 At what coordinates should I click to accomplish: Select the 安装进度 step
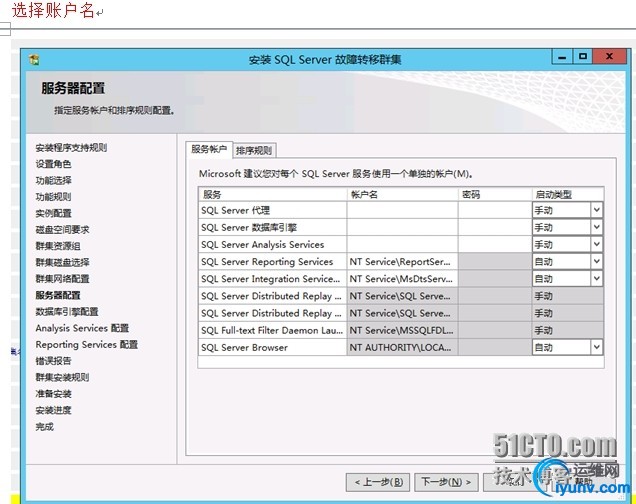coord(53,410)
